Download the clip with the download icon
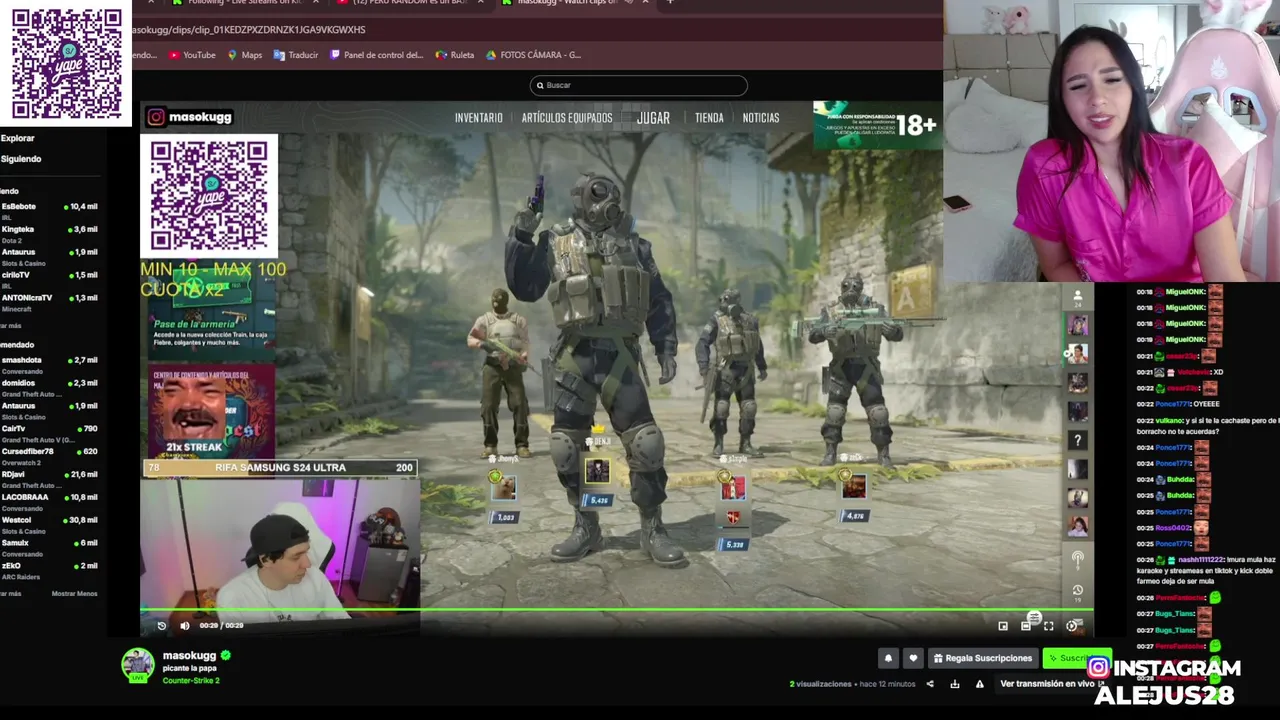Image resolution: width=1280 pixels, height=720 pixels. [955, 684]
